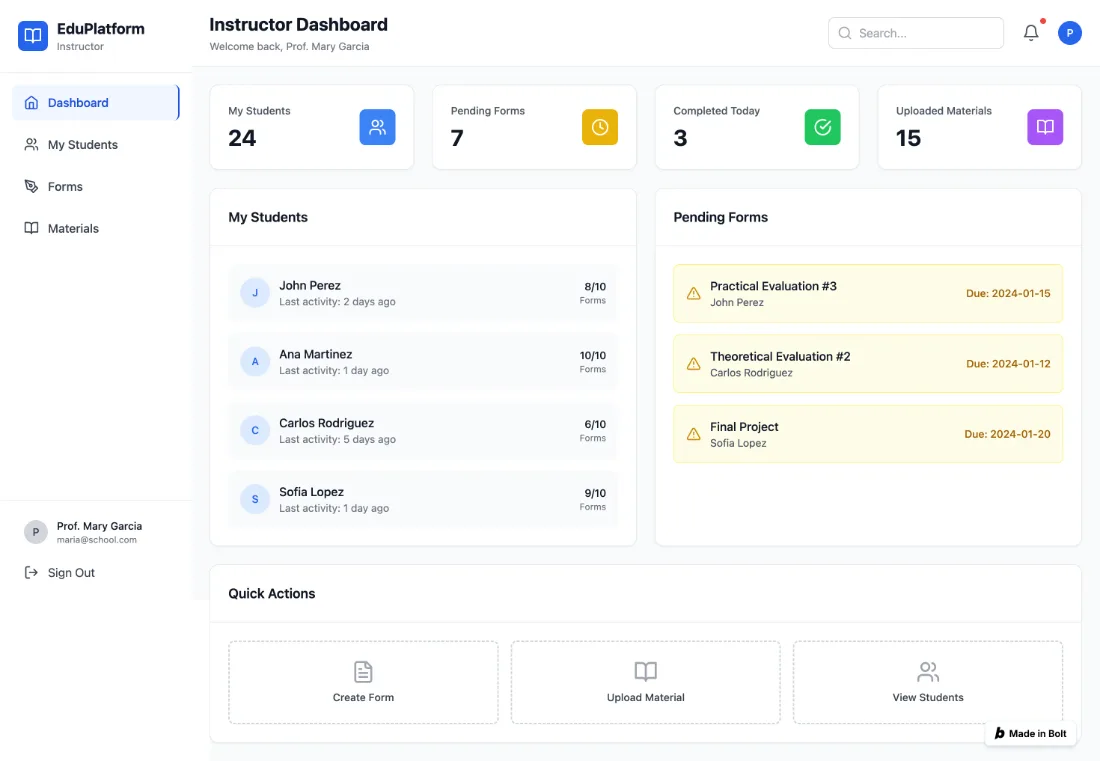Click the Uploaded Materials stat count 15
1100x761 pixels.
(908, 138)
